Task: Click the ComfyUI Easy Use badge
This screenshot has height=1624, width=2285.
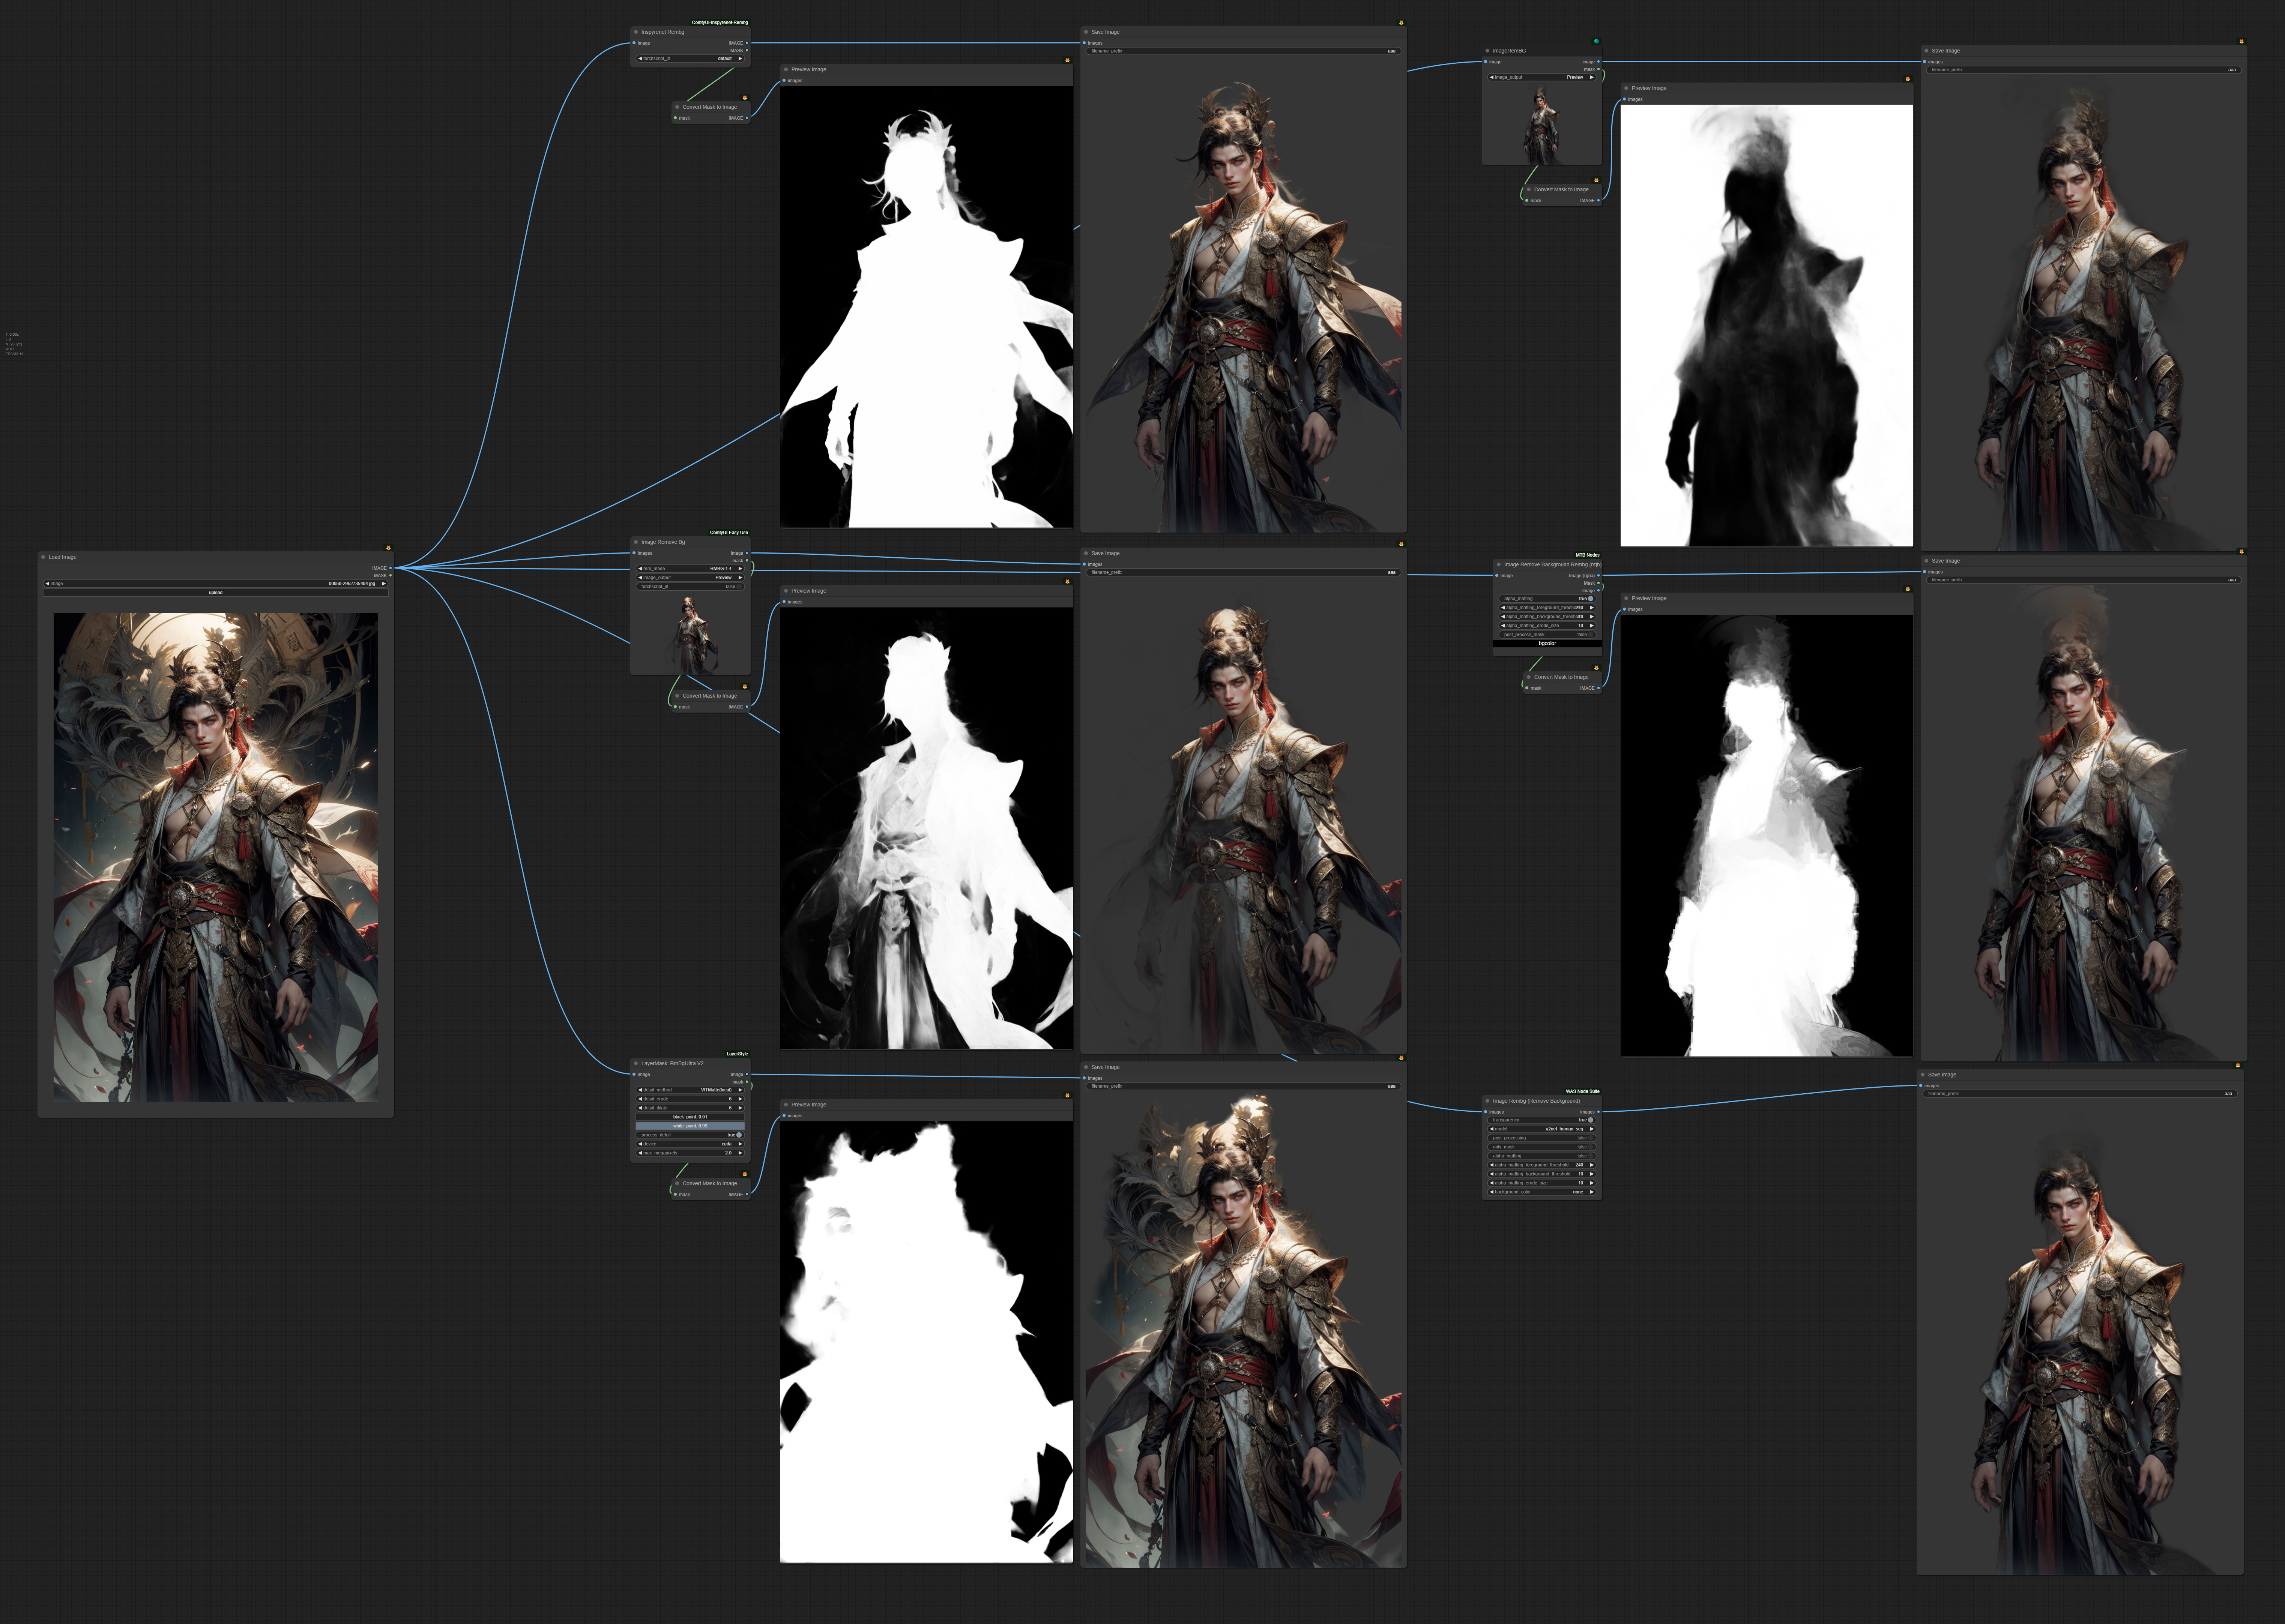Action: tap(729, 533)
